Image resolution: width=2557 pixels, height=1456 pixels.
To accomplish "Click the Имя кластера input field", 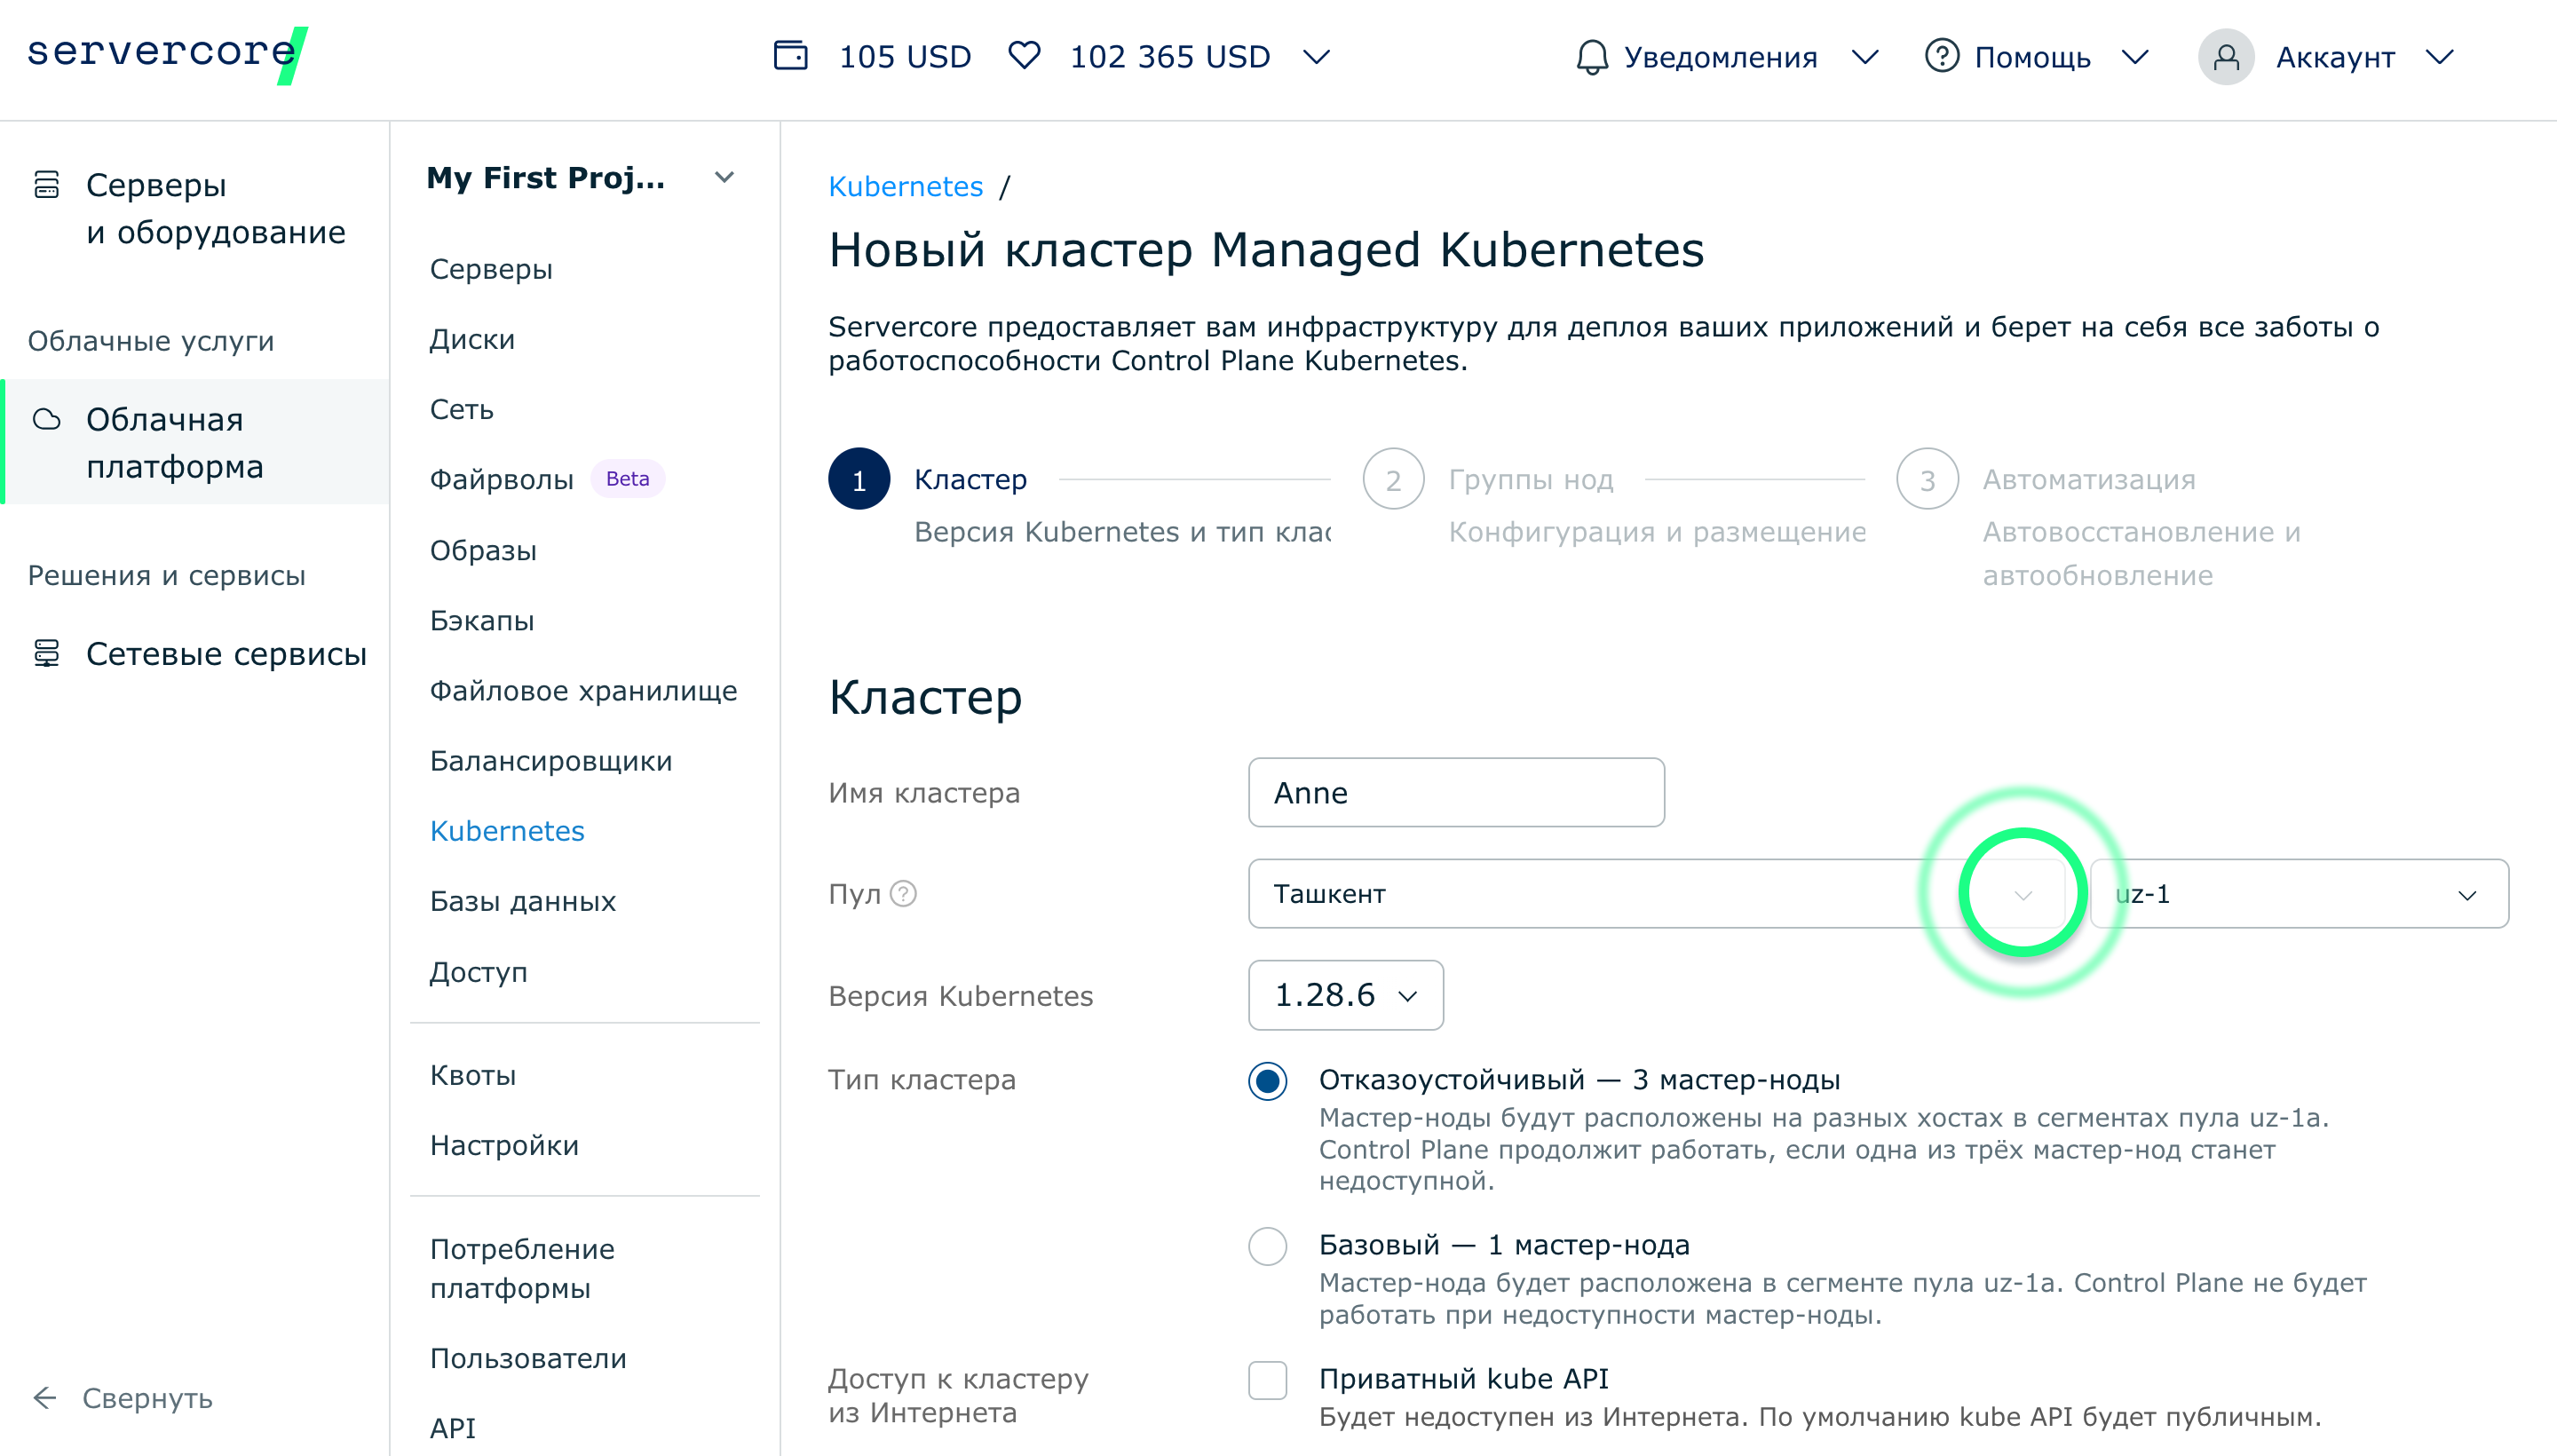I will click(1455, 792).
